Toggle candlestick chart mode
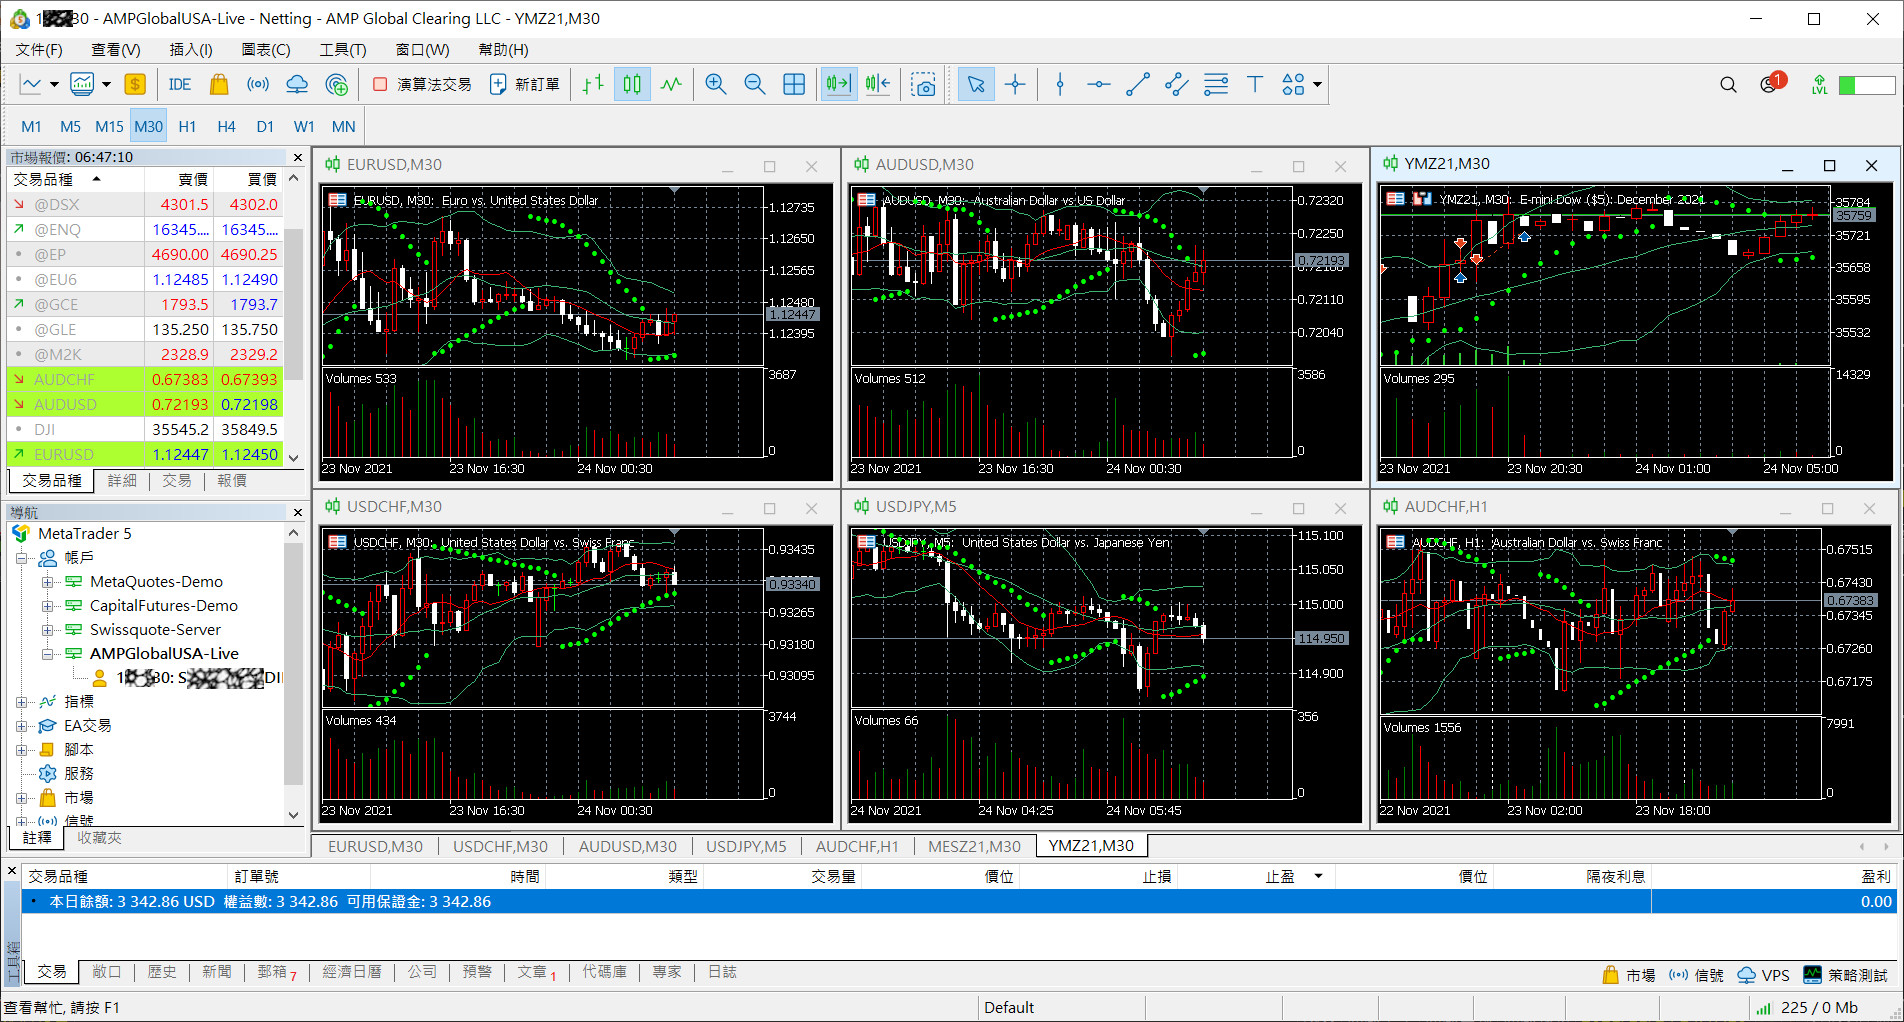Viewport: 1904px width, 1022px height. click(632, 85)
